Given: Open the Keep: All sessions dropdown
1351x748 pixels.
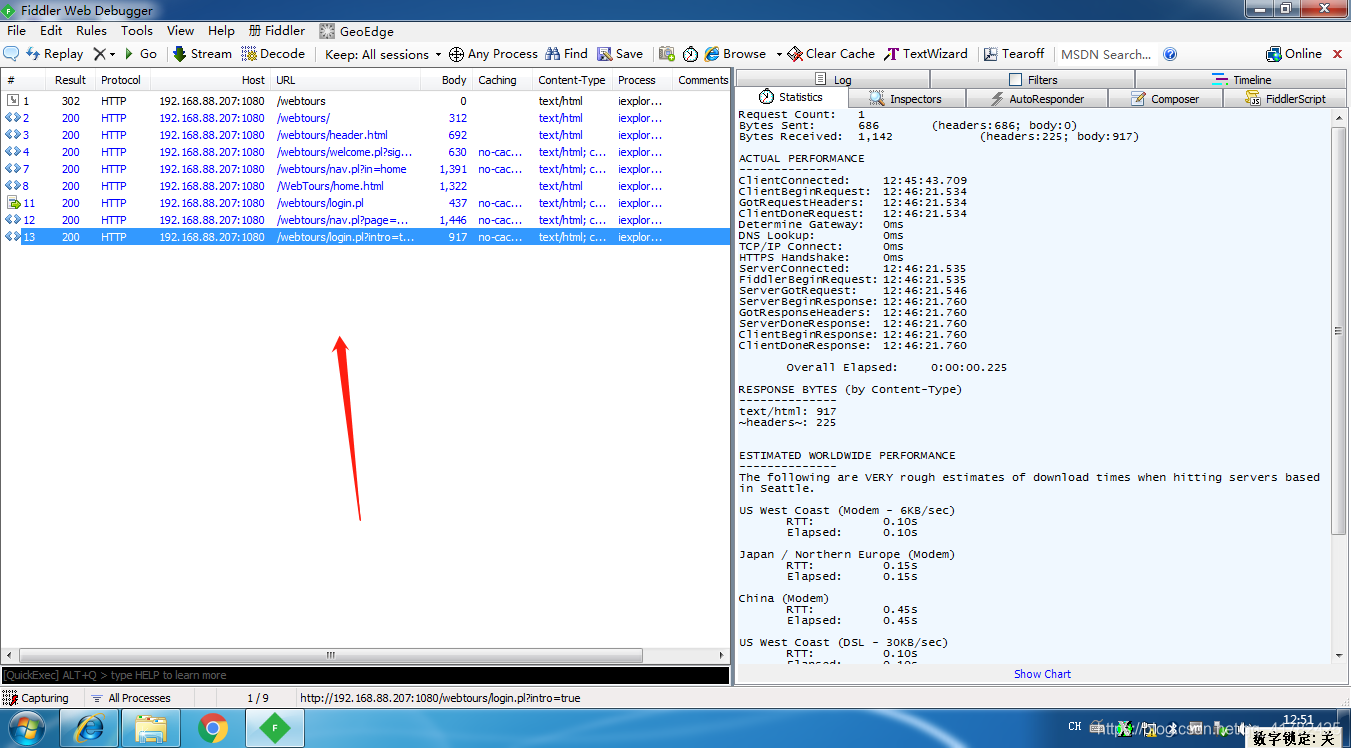Looking at the screenshot, I should pos(383,54).
